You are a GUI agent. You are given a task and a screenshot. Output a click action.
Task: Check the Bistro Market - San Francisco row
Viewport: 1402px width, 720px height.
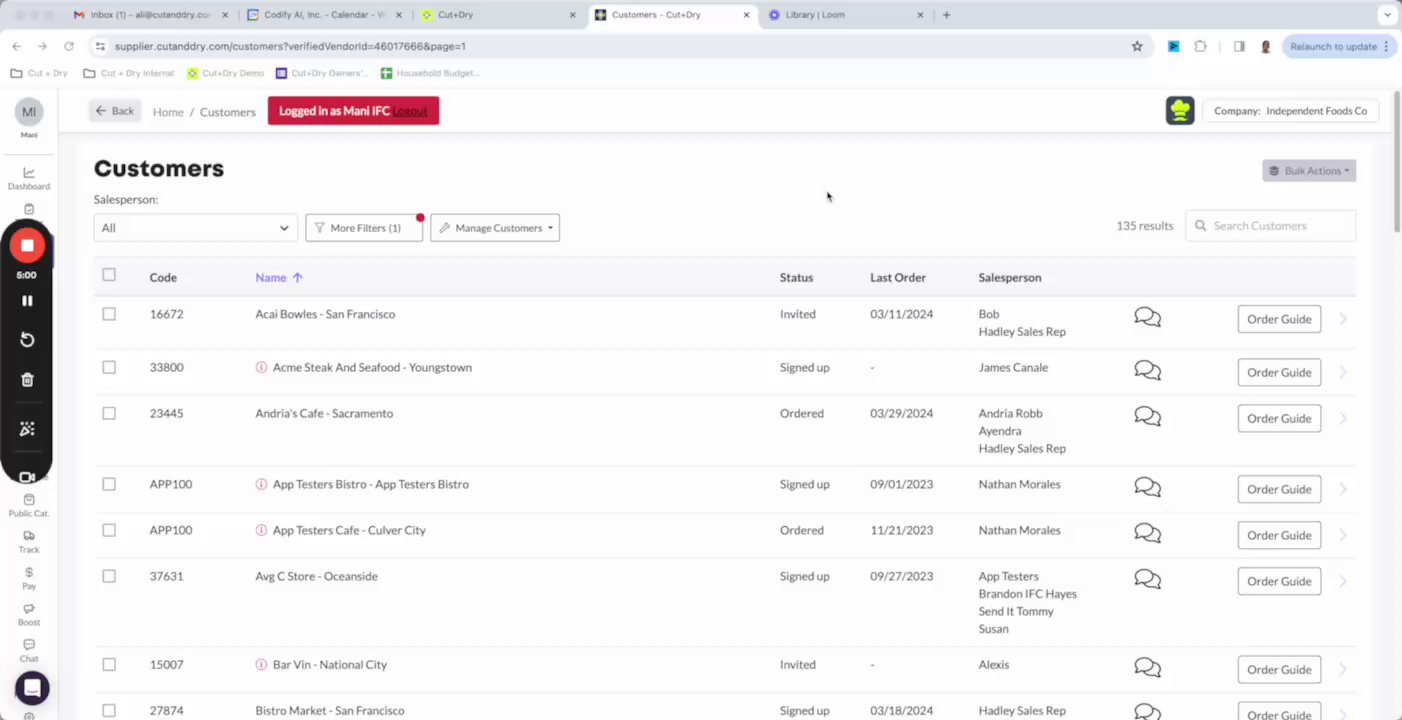point(109,710)
